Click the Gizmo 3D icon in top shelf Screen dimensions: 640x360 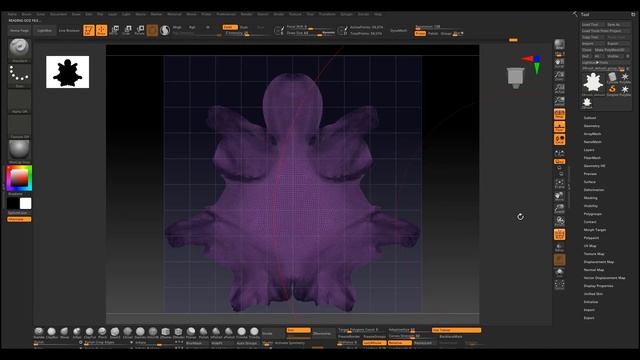[152, 30]
